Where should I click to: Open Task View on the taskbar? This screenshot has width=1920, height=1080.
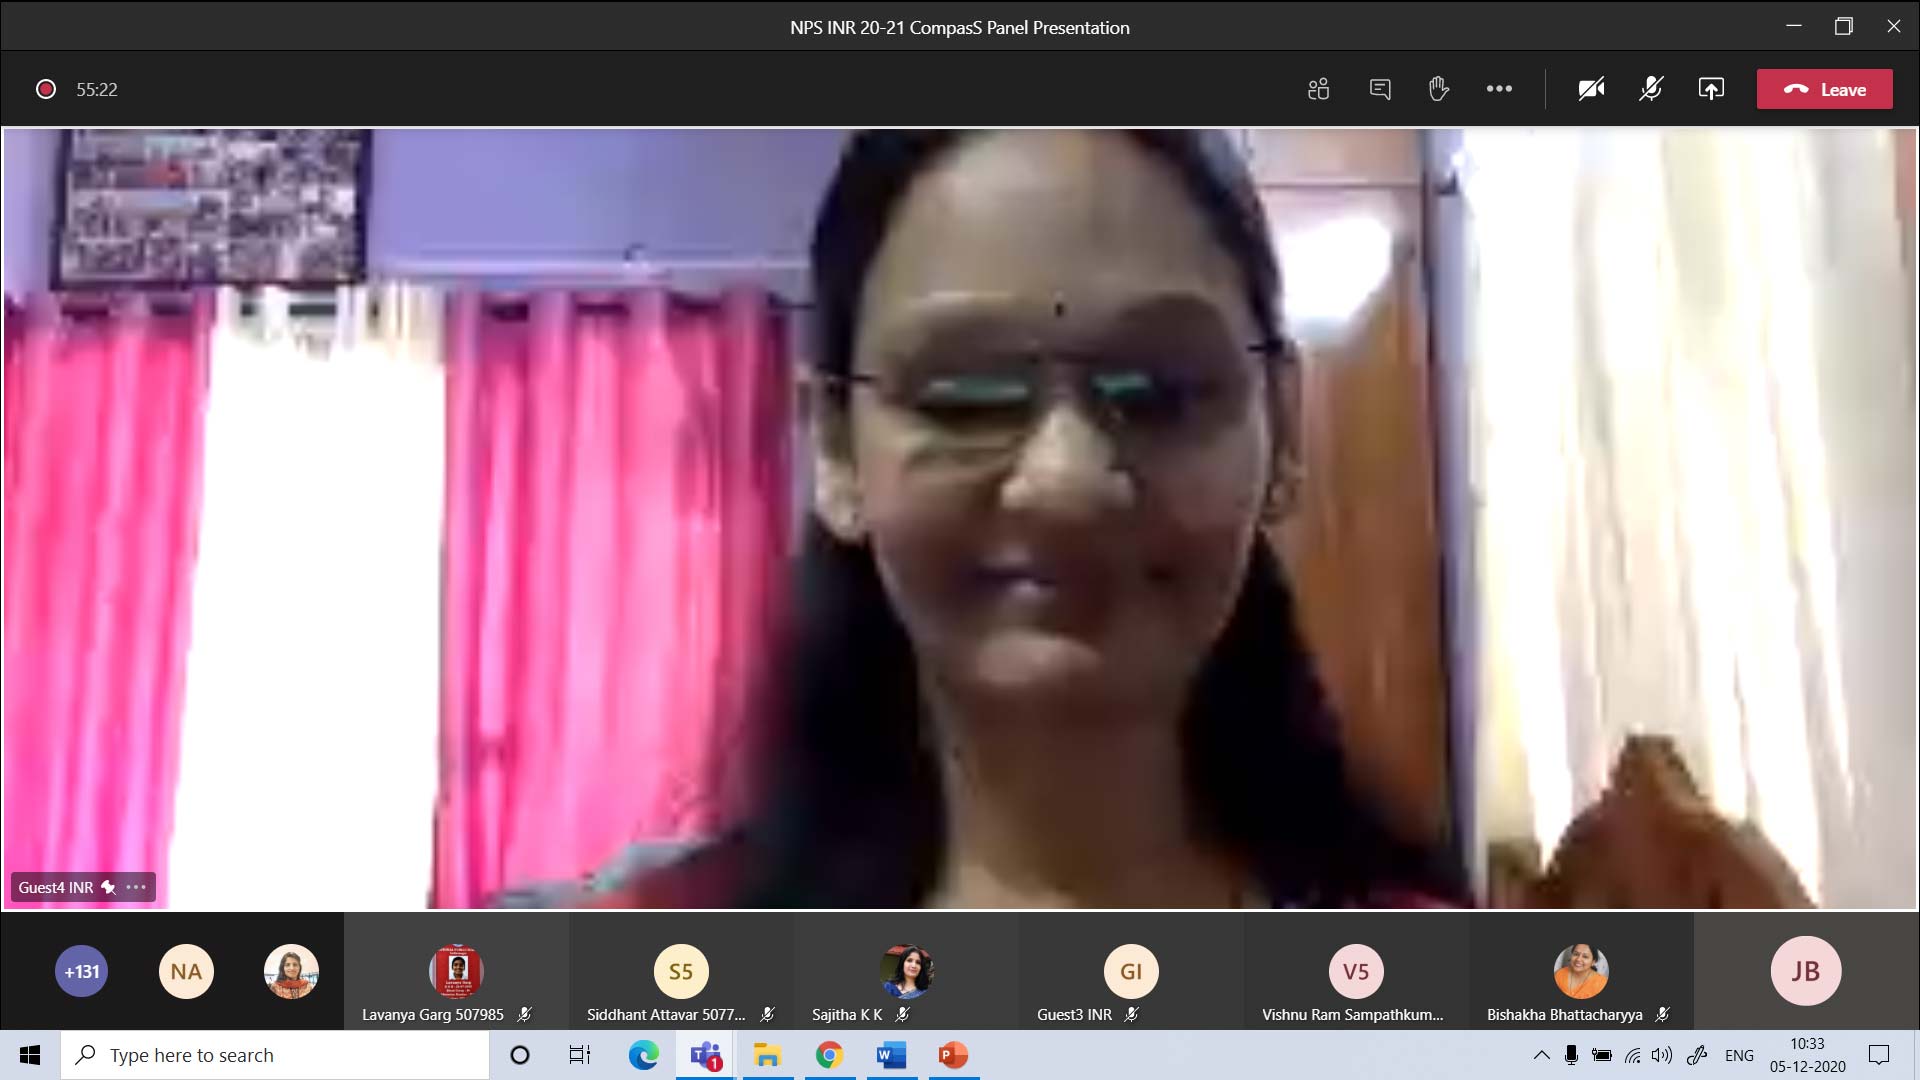click(580, 1055)
